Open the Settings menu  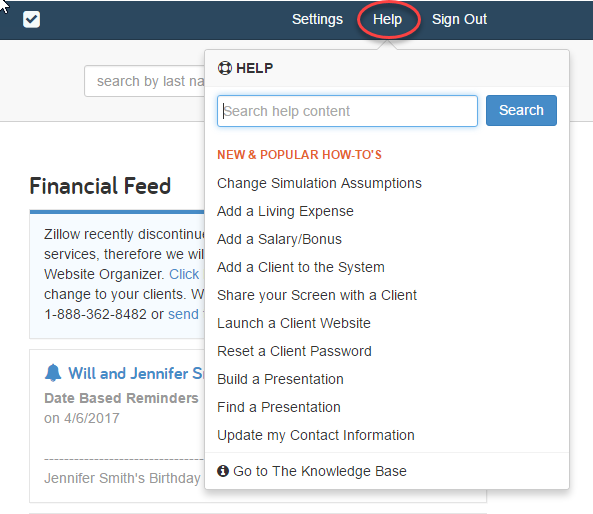[317, 19]
